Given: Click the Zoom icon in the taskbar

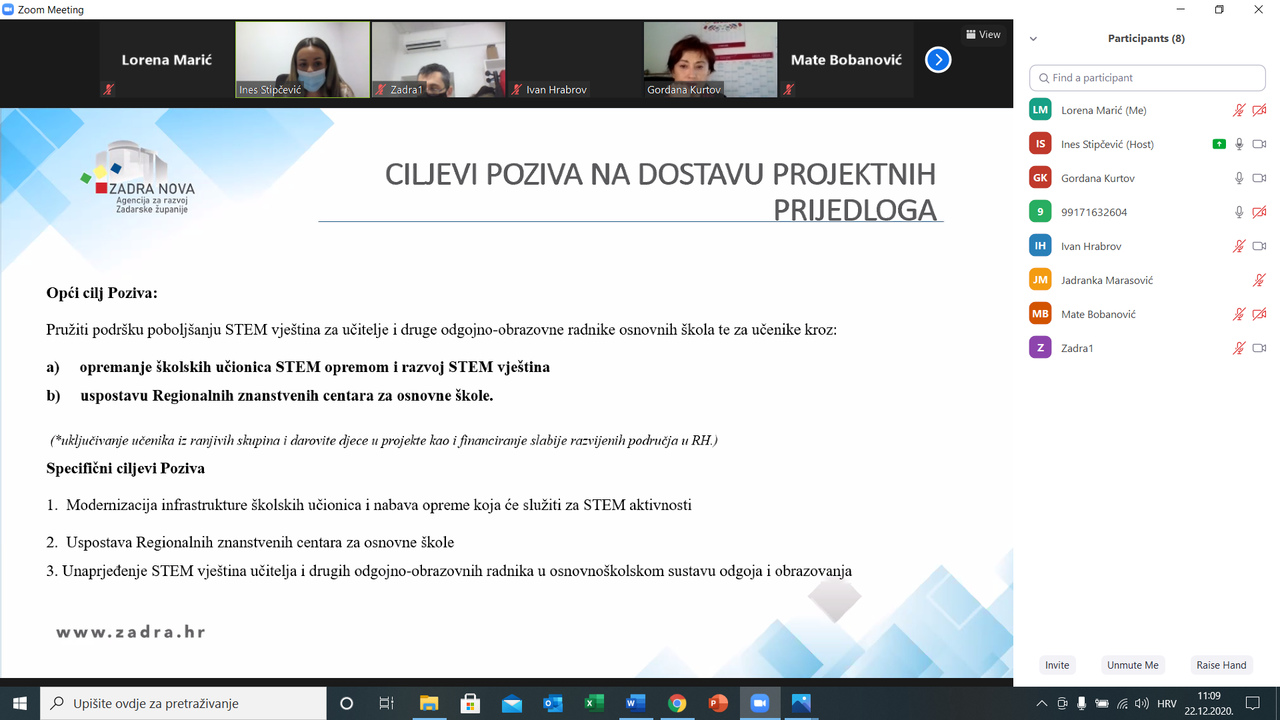Looking at the screenshot, I should pyautogui.click(x=758, y=703).
